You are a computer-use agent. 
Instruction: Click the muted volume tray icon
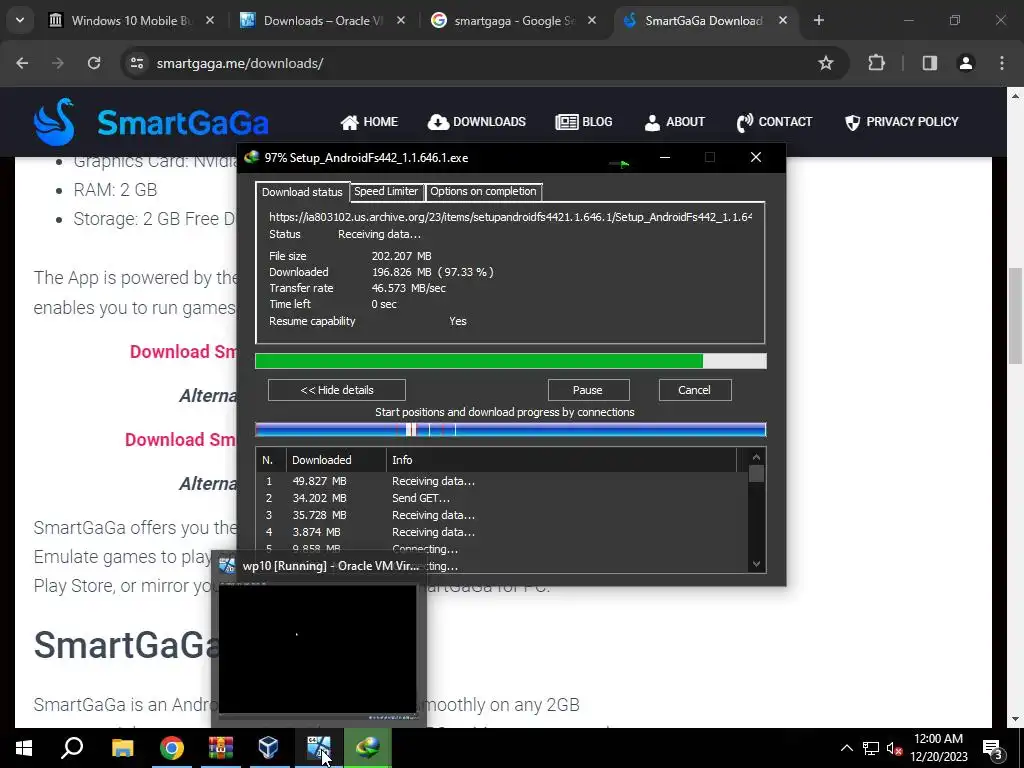tap(895, 748)
